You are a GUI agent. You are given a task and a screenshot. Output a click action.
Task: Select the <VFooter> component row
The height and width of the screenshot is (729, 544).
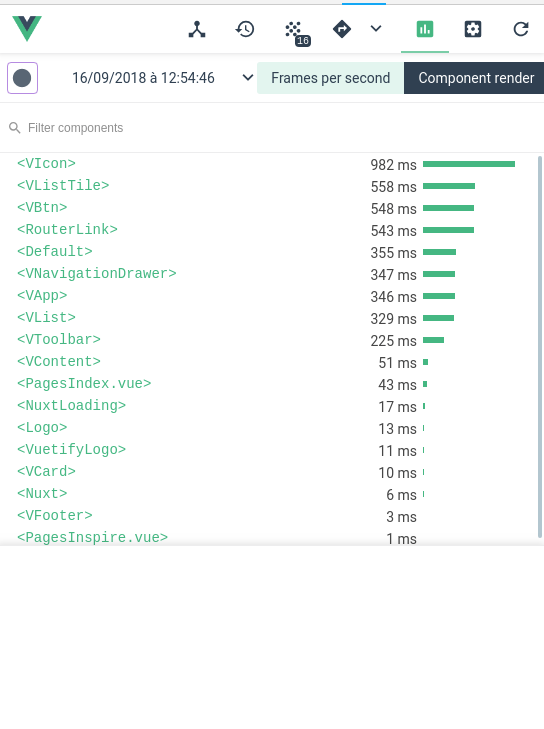269,516
